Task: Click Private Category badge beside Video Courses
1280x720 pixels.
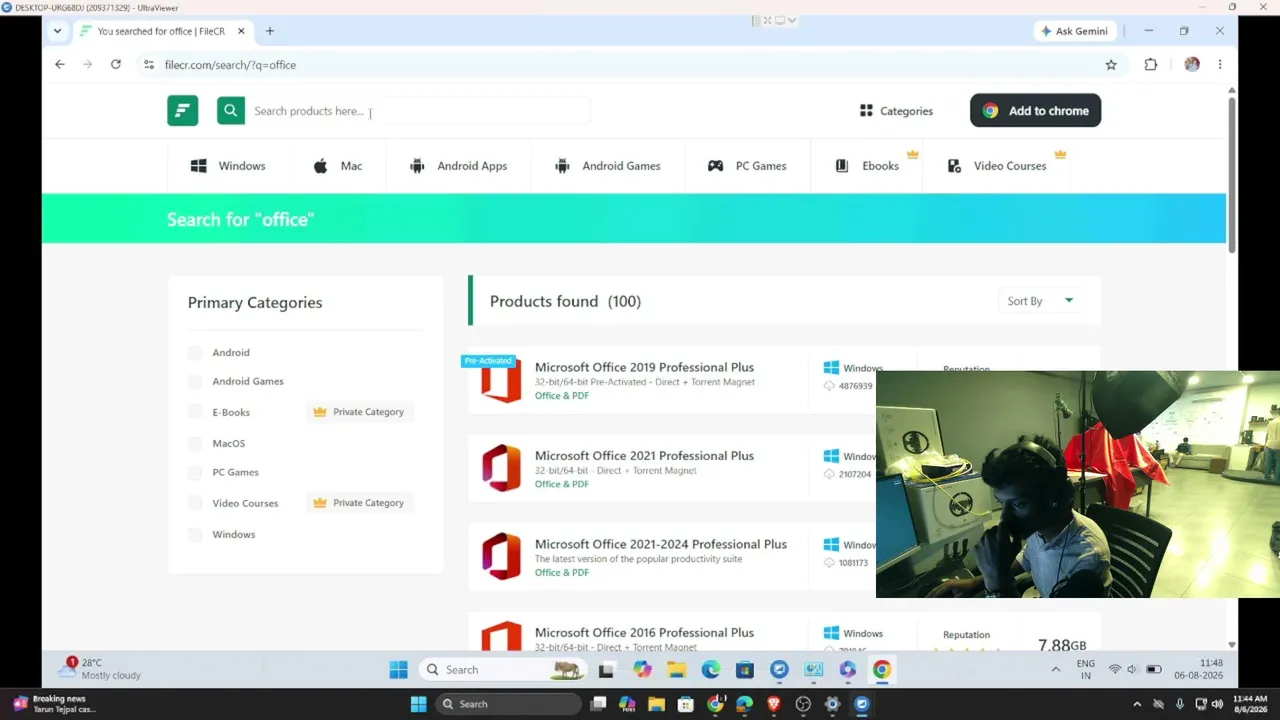Action: [359, 503]
